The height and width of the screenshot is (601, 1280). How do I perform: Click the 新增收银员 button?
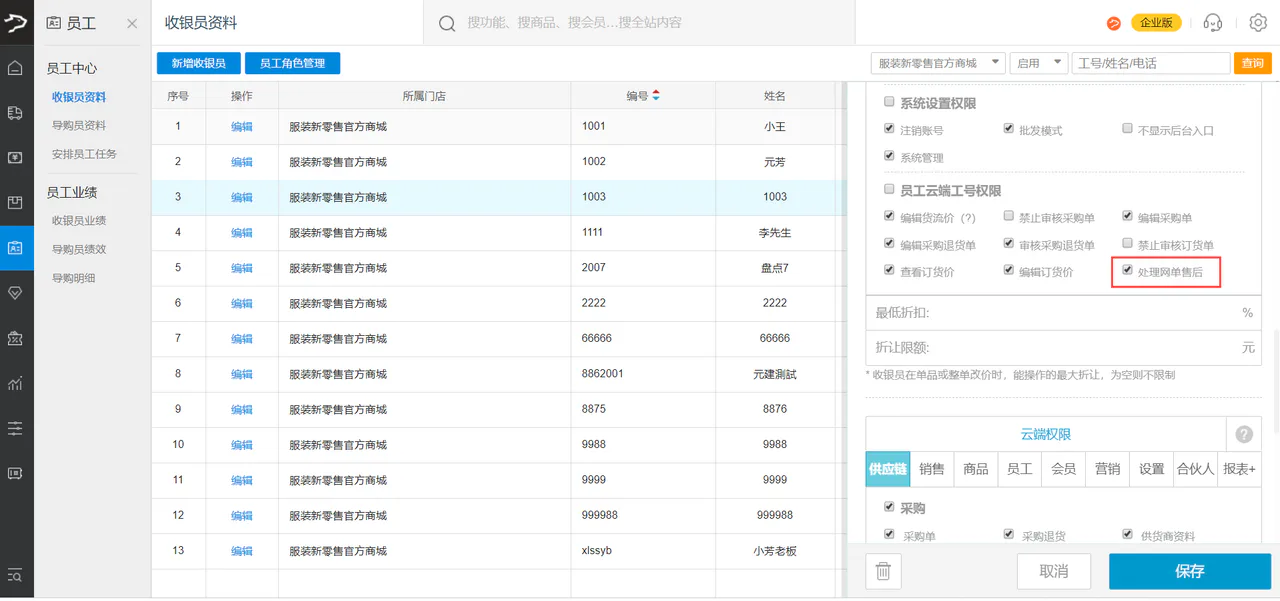pyautogui.click(x=198, y=63)
